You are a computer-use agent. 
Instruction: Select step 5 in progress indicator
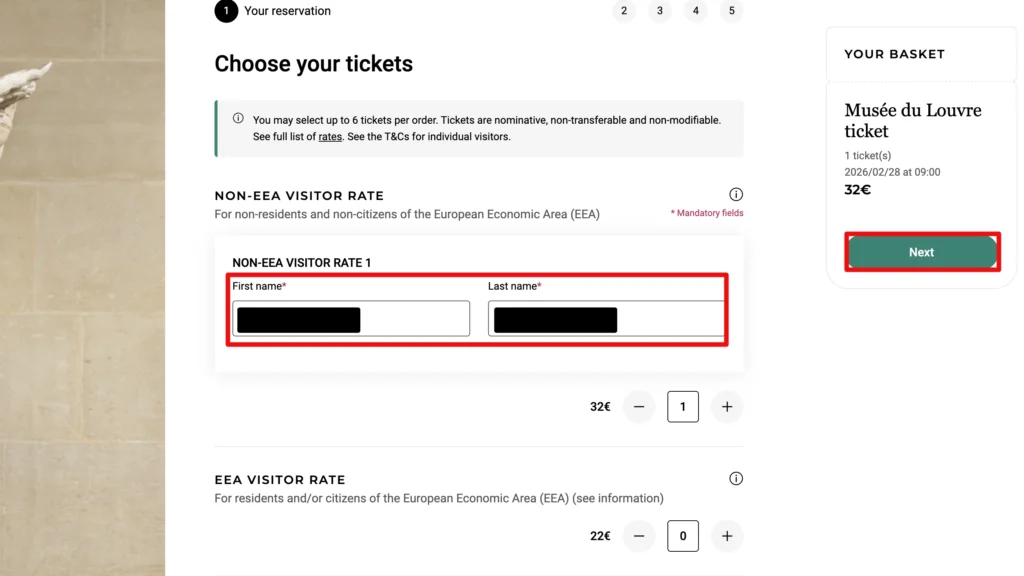[732, 11]
